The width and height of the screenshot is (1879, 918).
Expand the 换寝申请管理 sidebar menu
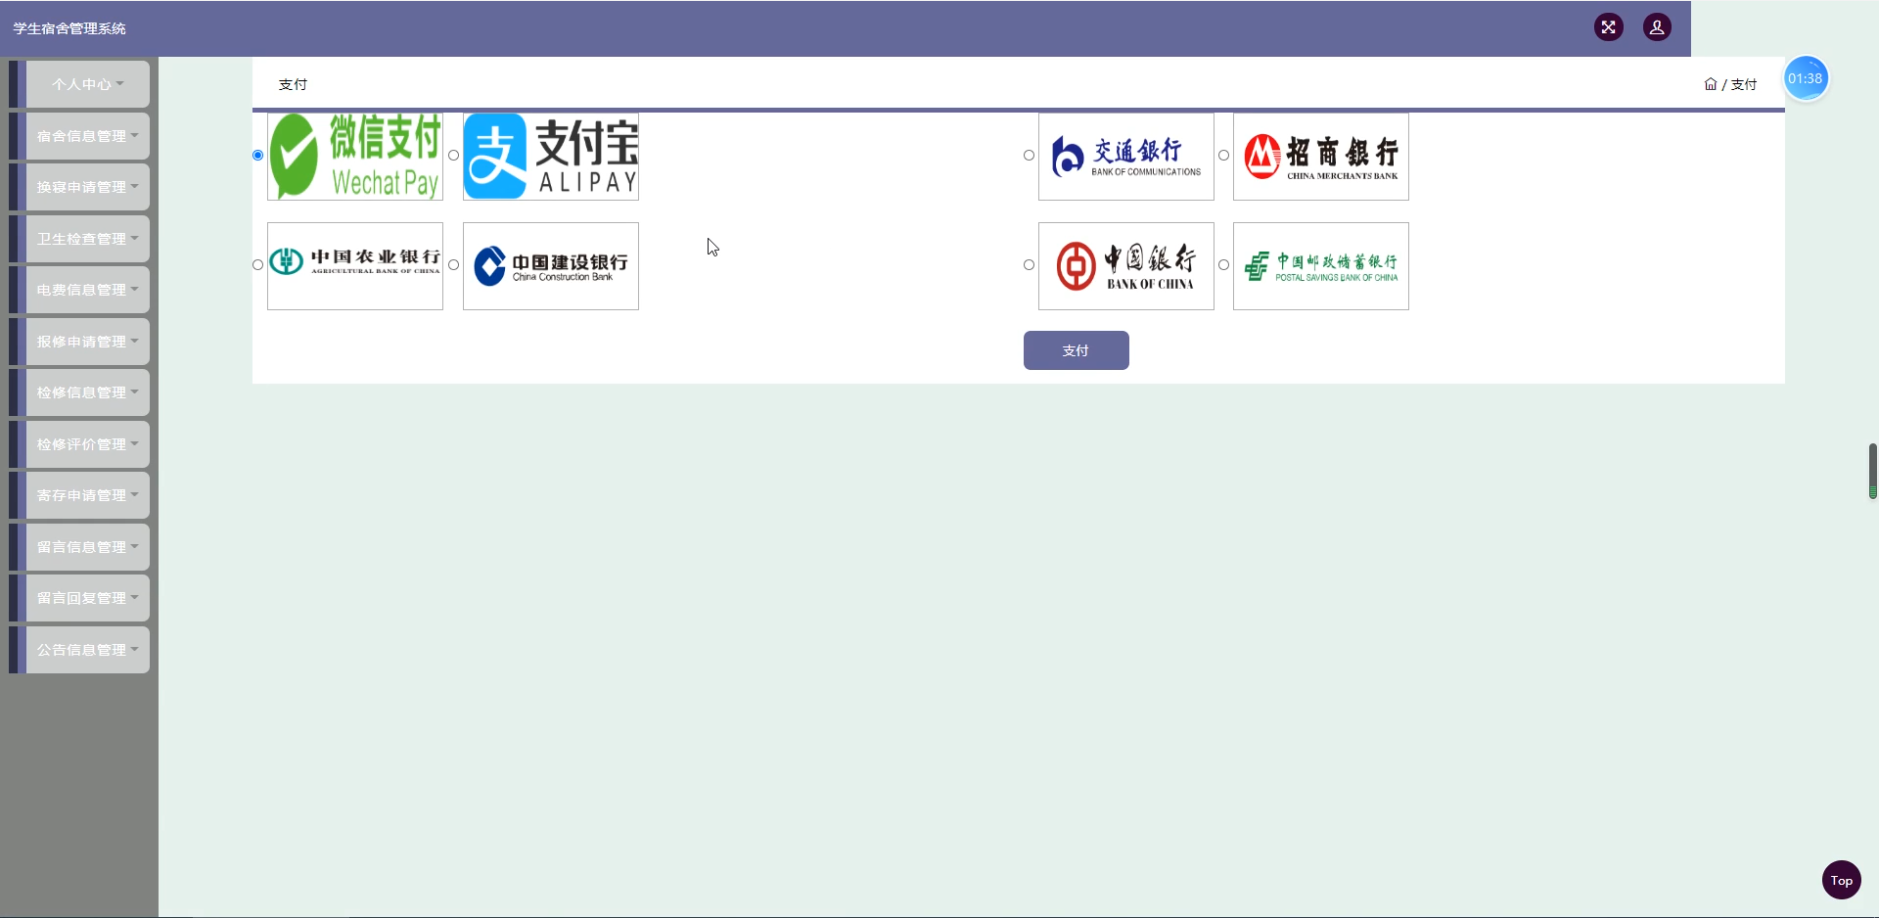(x=88, y=187)
